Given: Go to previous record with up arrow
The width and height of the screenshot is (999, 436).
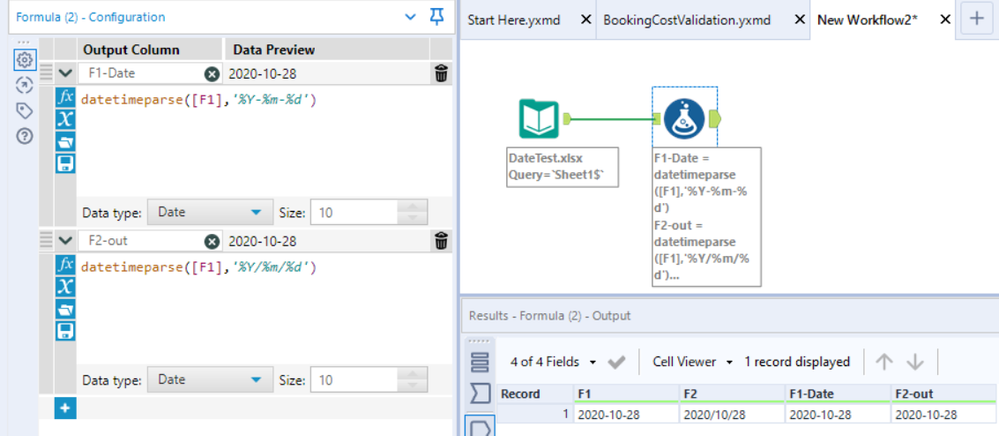Looking at the screenshot, I should 884,362.
